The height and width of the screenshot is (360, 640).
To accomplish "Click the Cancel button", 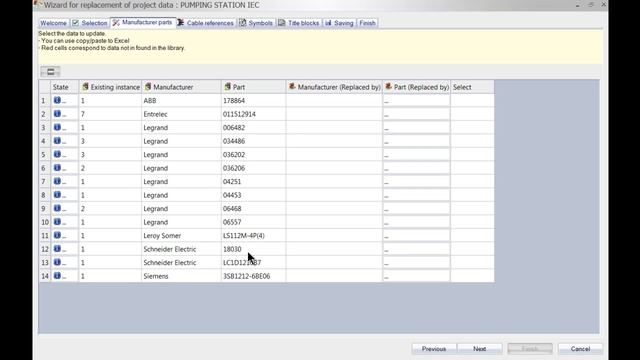I will 580,349.
